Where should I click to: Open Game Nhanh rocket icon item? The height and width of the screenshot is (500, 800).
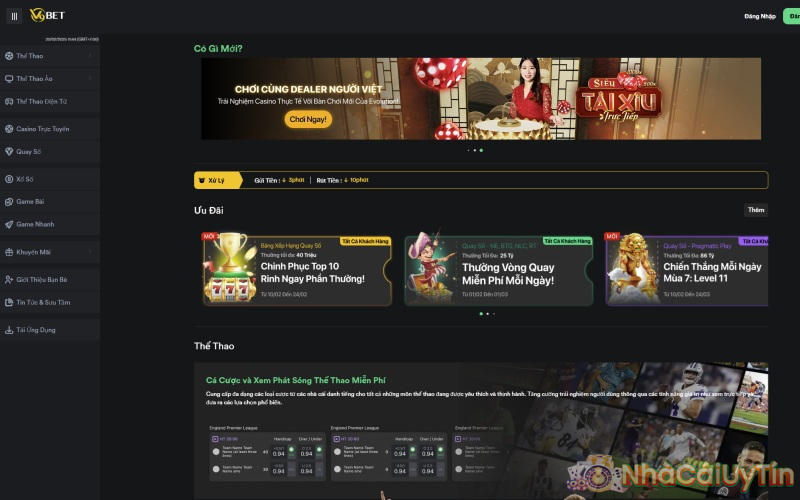[35, 224]
